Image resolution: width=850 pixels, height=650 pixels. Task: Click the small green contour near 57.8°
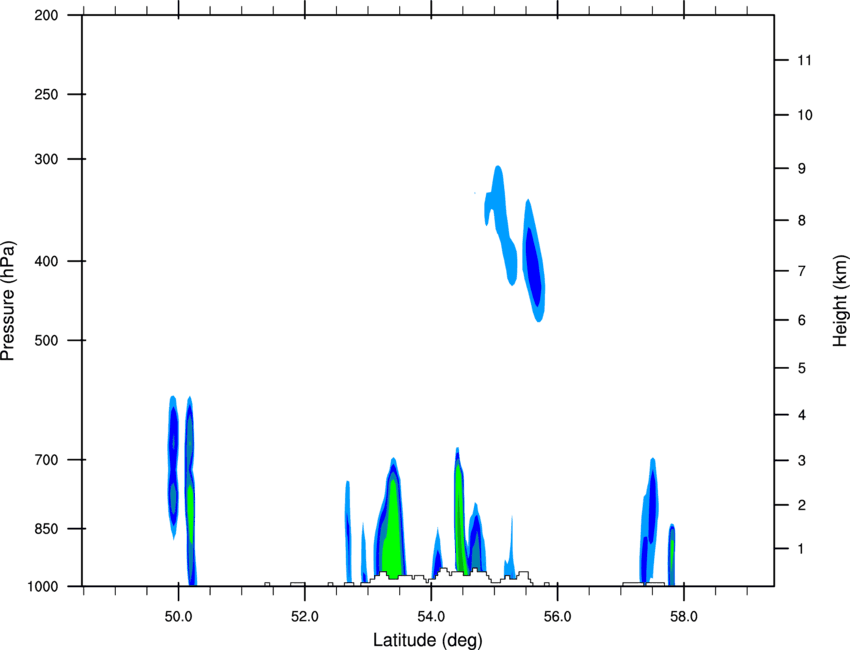coord(672,556)
